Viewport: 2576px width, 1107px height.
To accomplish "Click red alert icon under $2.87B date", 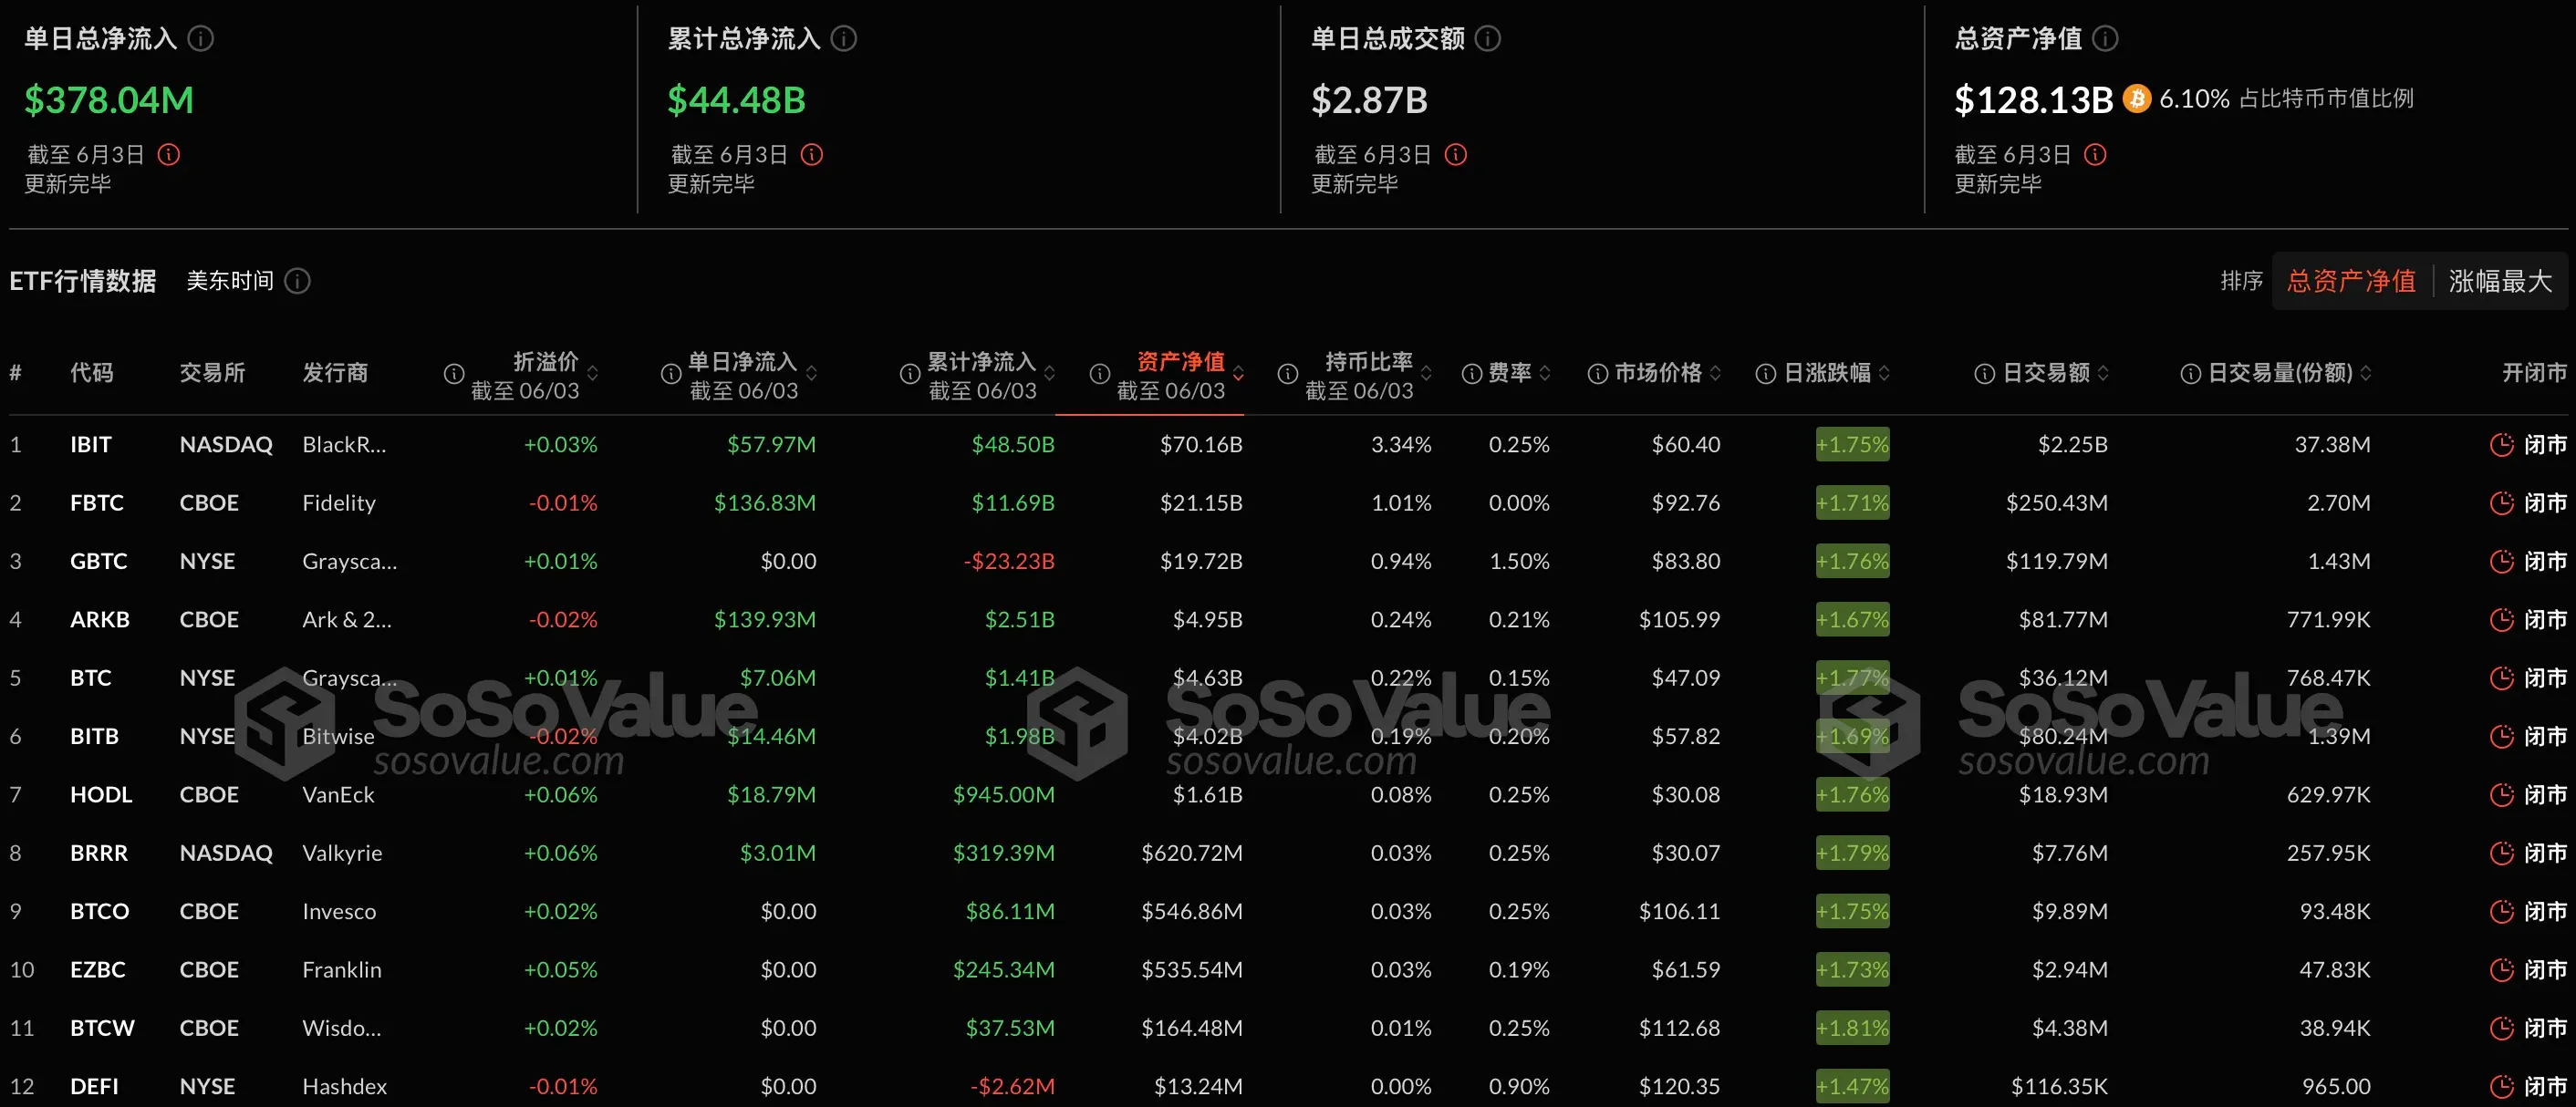I will pos(1456,155).
